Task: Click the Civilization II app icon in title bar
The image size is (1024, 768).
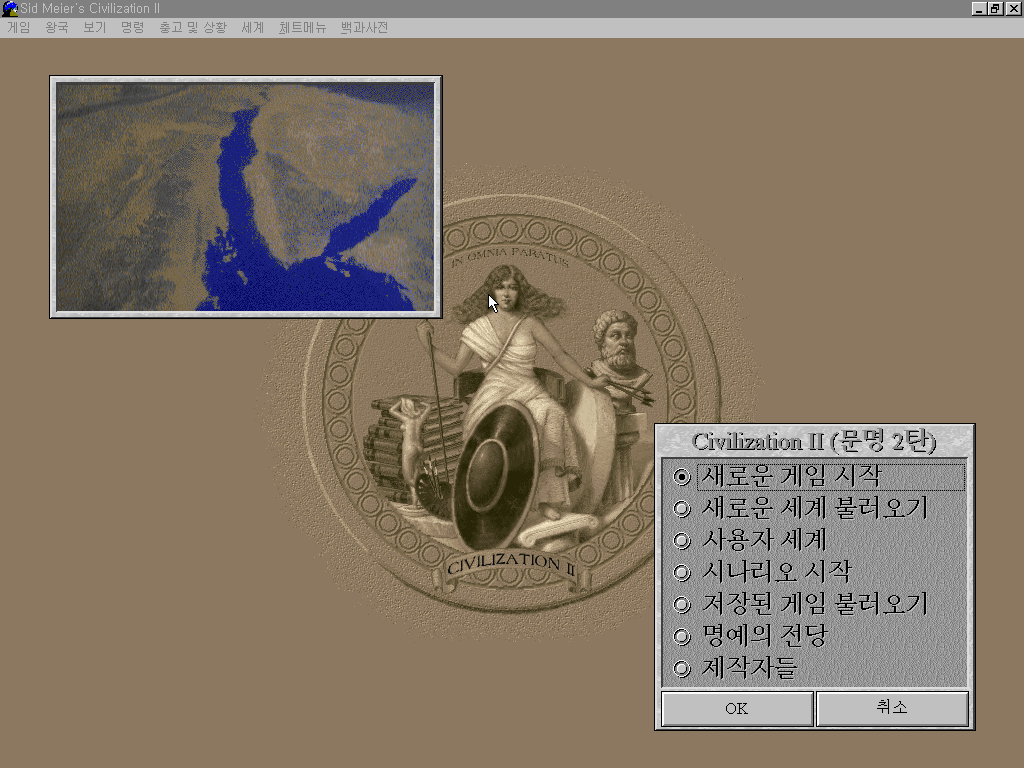Action: 10,8
